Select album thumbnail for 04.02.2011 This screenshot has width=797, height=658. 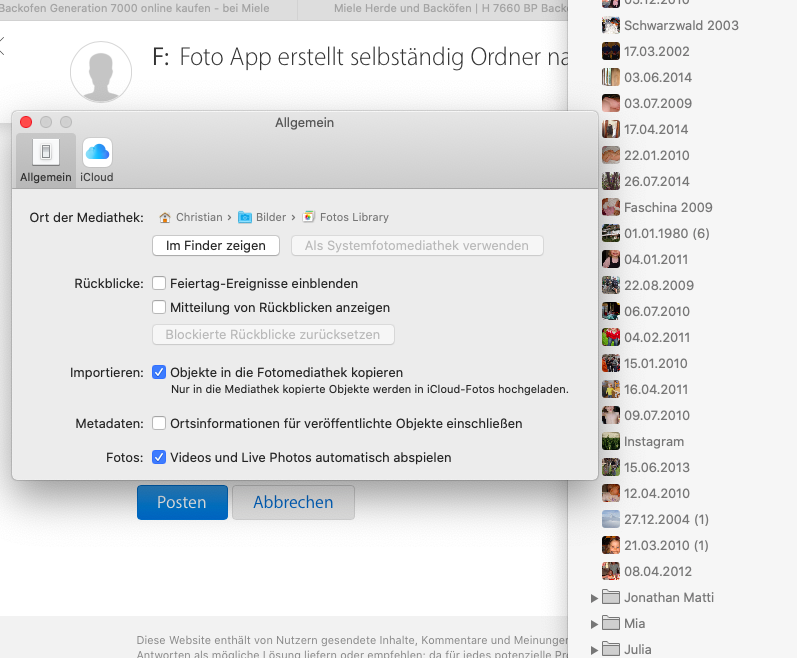click(x=610, y=337)
